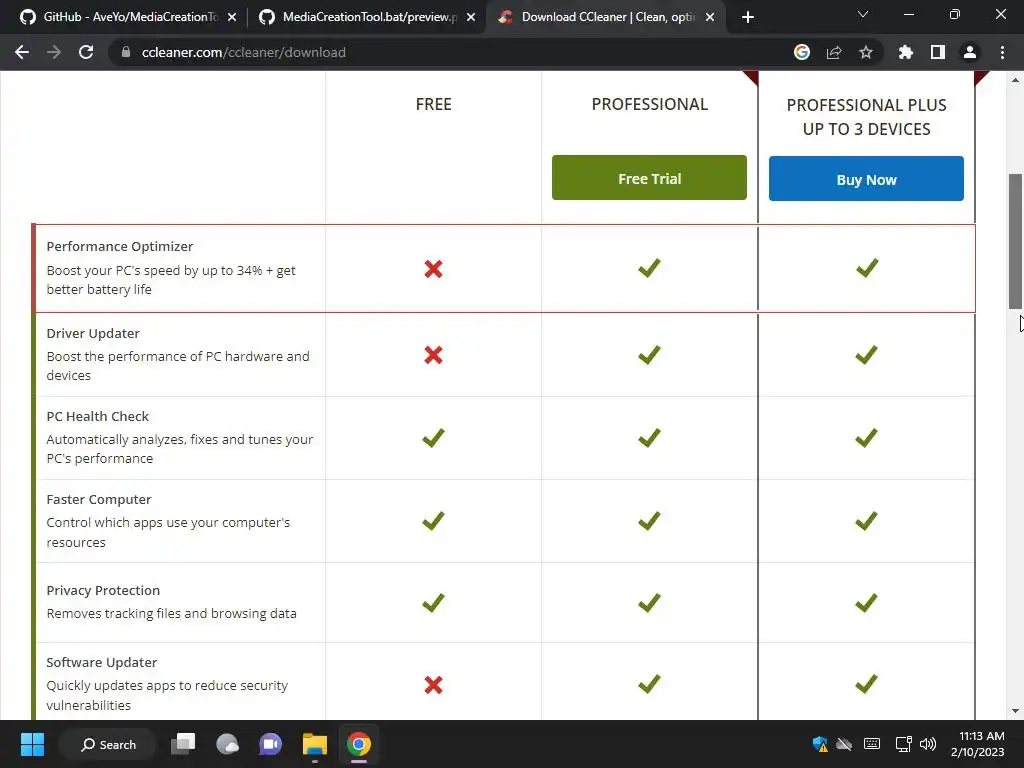The width and height of the screenshot is (1024, 768).
Task: Click red X for Driver Updater Free
Action: (x=434, y=355)
